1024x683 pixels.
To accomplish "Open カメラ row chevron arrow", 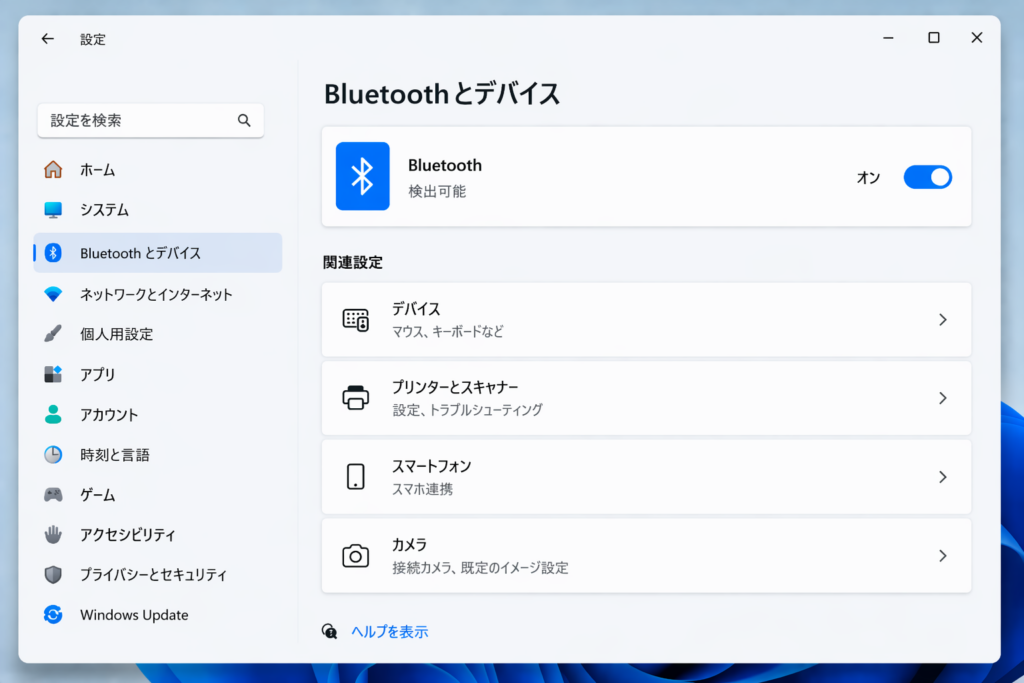I will pos(942,556).
